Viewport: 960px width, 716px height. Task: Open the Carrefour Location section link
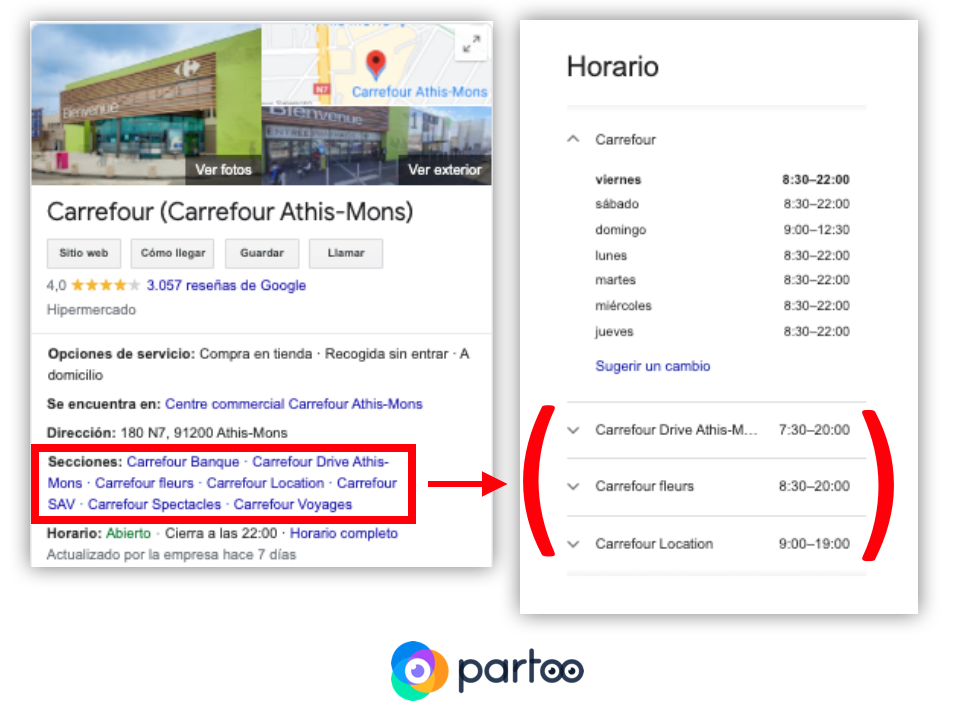[x=265, y=483]
